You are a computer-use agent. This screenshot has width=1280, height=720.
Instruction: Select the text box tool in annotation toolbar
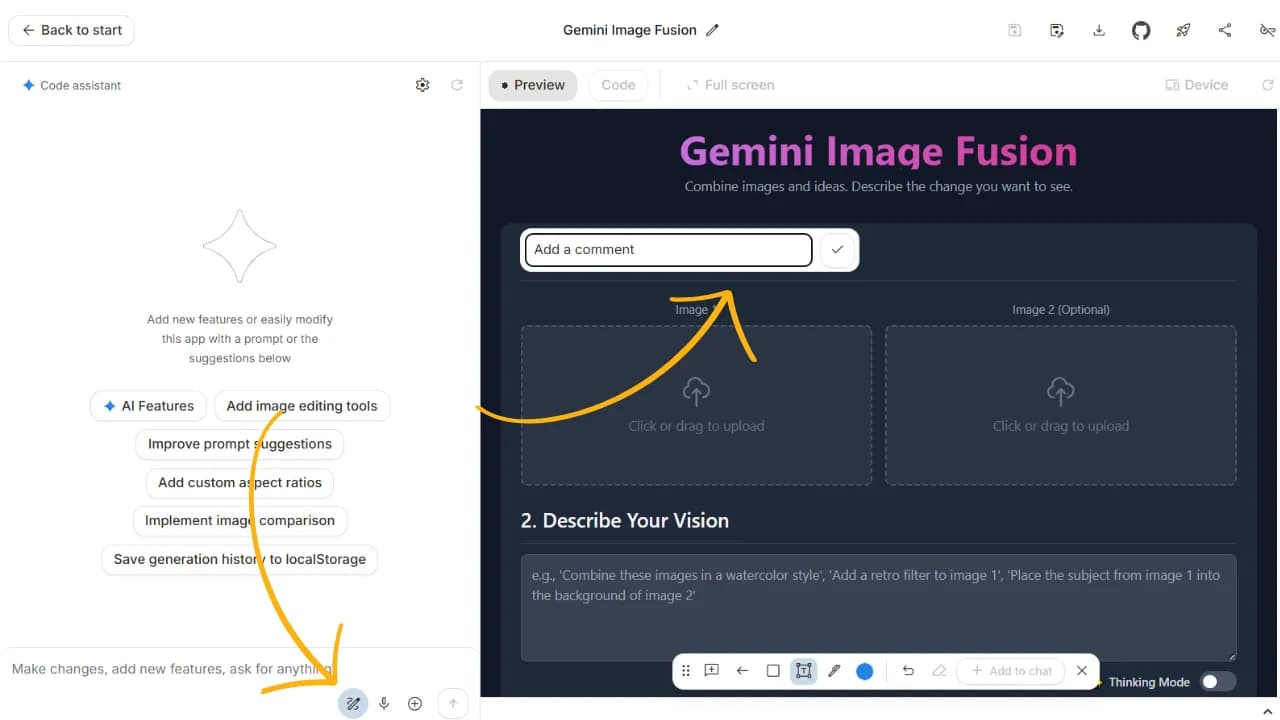pos(804,671)
